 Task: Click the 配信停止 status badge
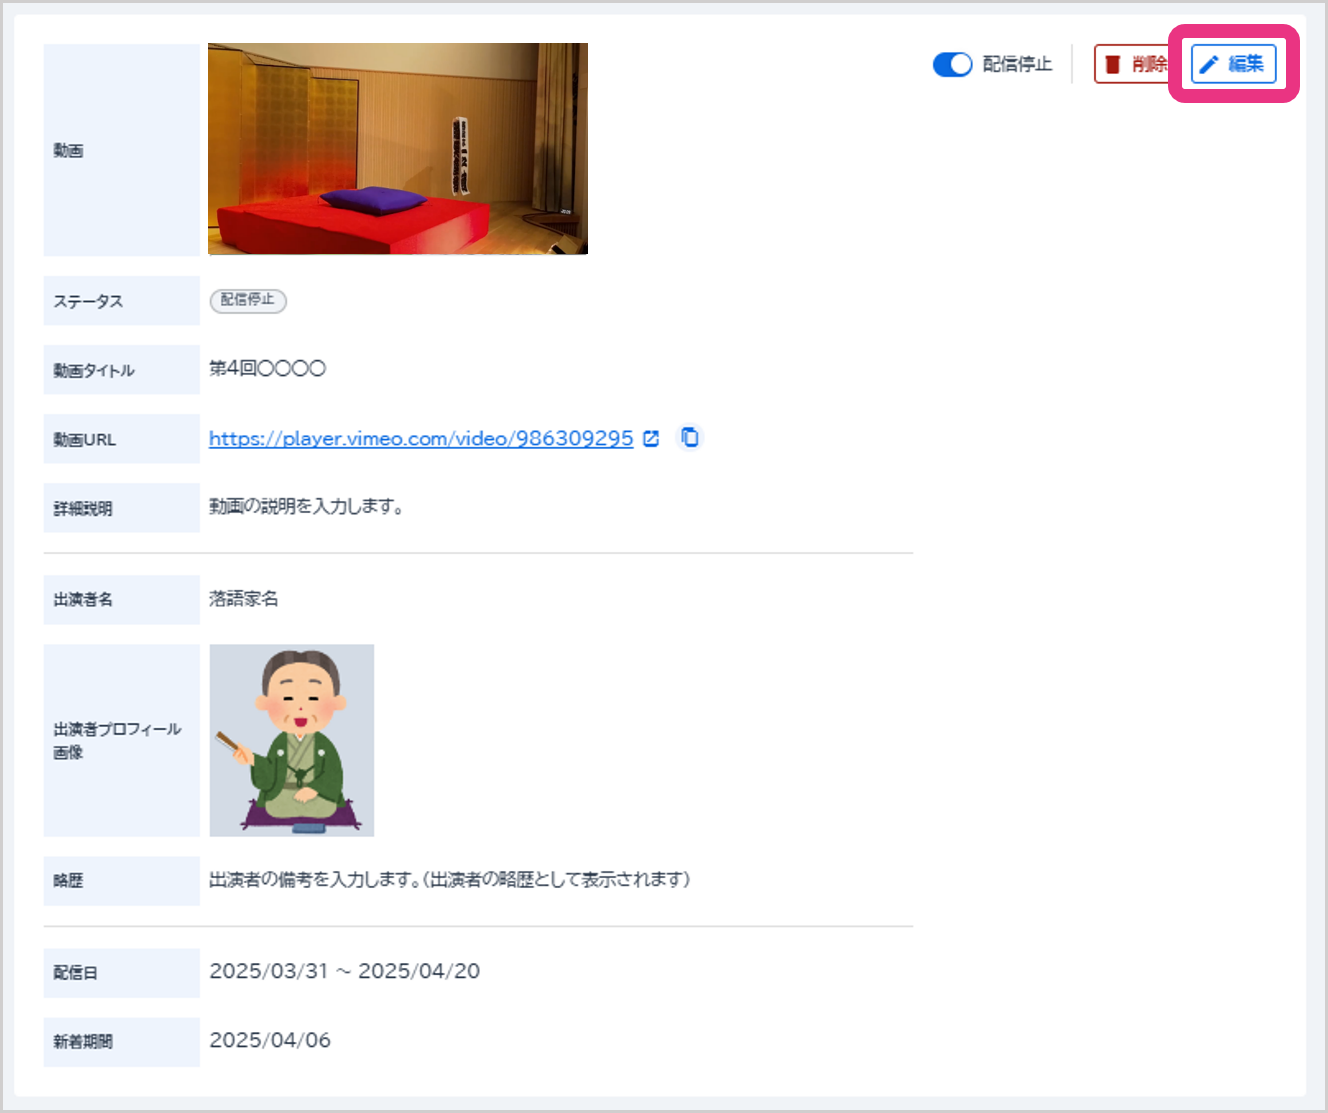coord(248,300)
